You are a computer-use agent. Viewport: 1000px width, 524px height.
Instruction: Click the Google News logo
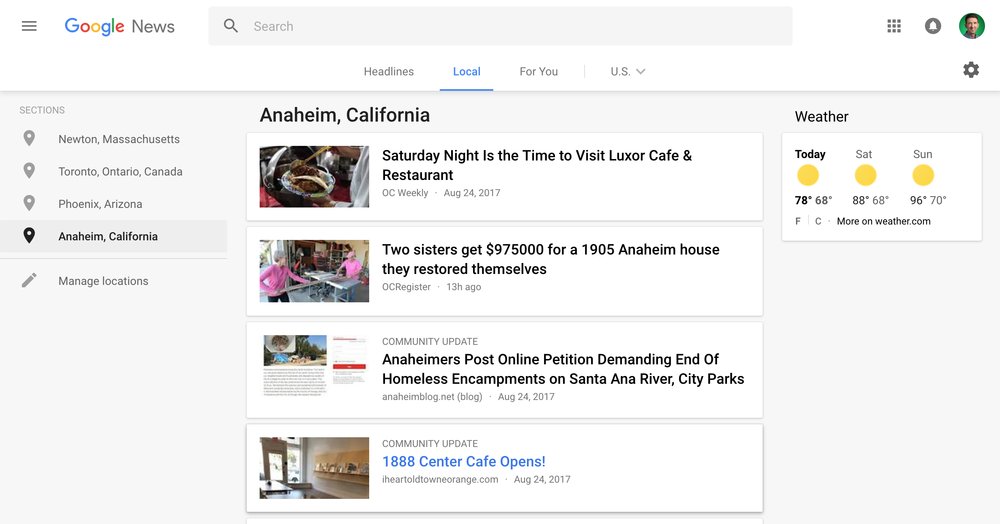(x=119, y=26)
